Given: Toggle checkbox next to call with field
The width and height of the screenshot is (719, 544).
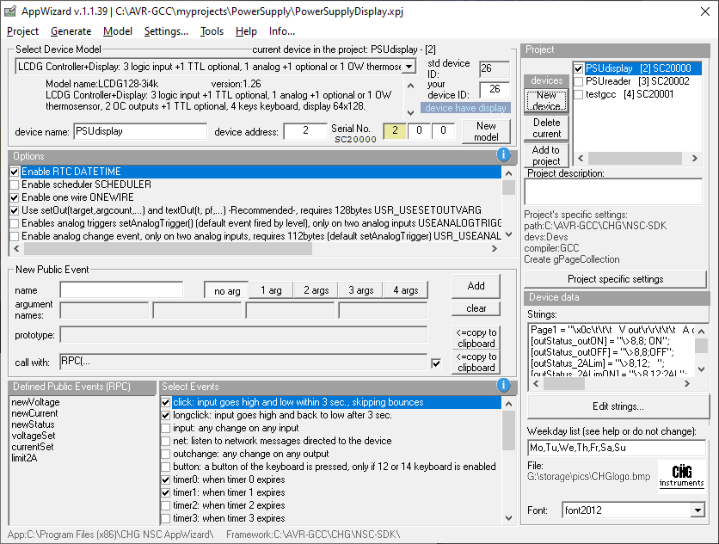Looking at the screenshot, I should point(436,363).
